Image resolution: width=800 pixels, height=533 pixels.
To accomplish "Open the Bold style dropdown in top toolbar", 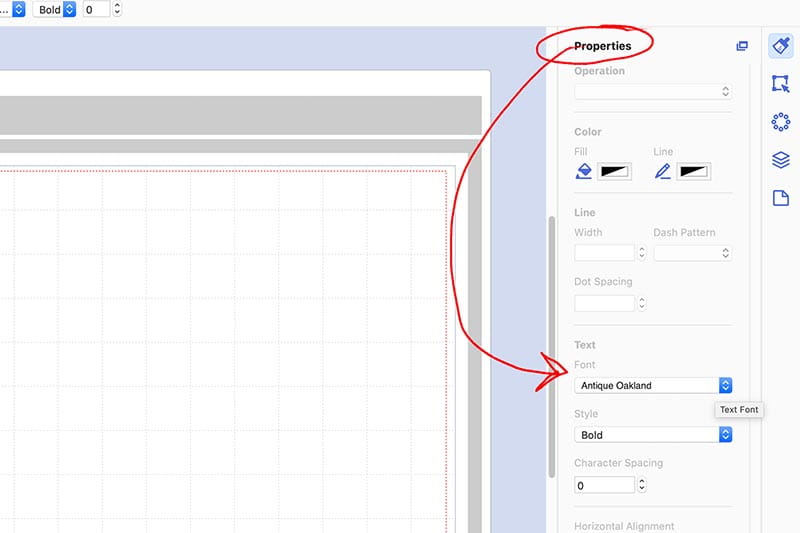I will tap(54, 9).
